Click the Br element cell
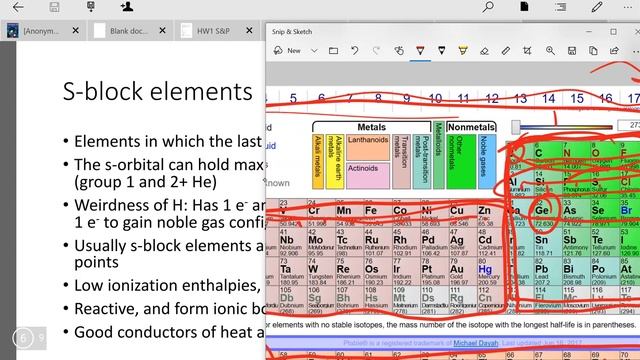This screenshot has height=360, width=640. tap(630, 213)
